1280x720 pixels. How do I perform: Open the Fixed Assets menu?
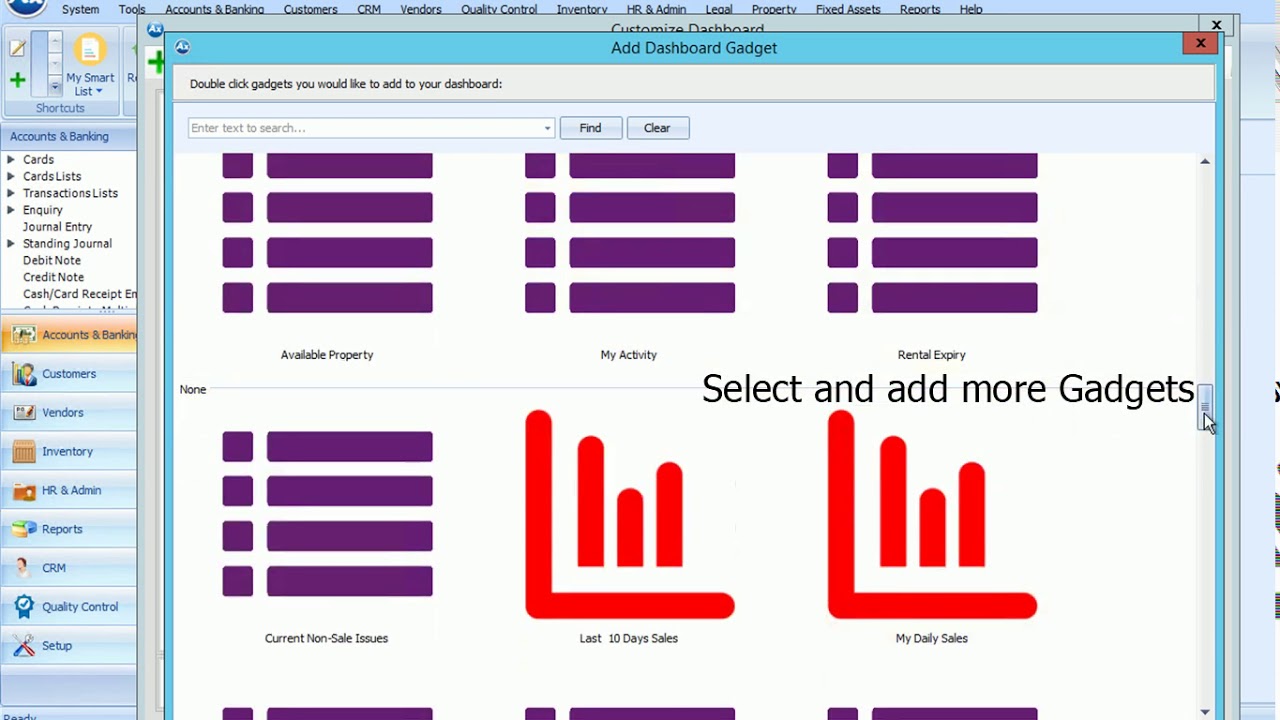click(848, 9)
